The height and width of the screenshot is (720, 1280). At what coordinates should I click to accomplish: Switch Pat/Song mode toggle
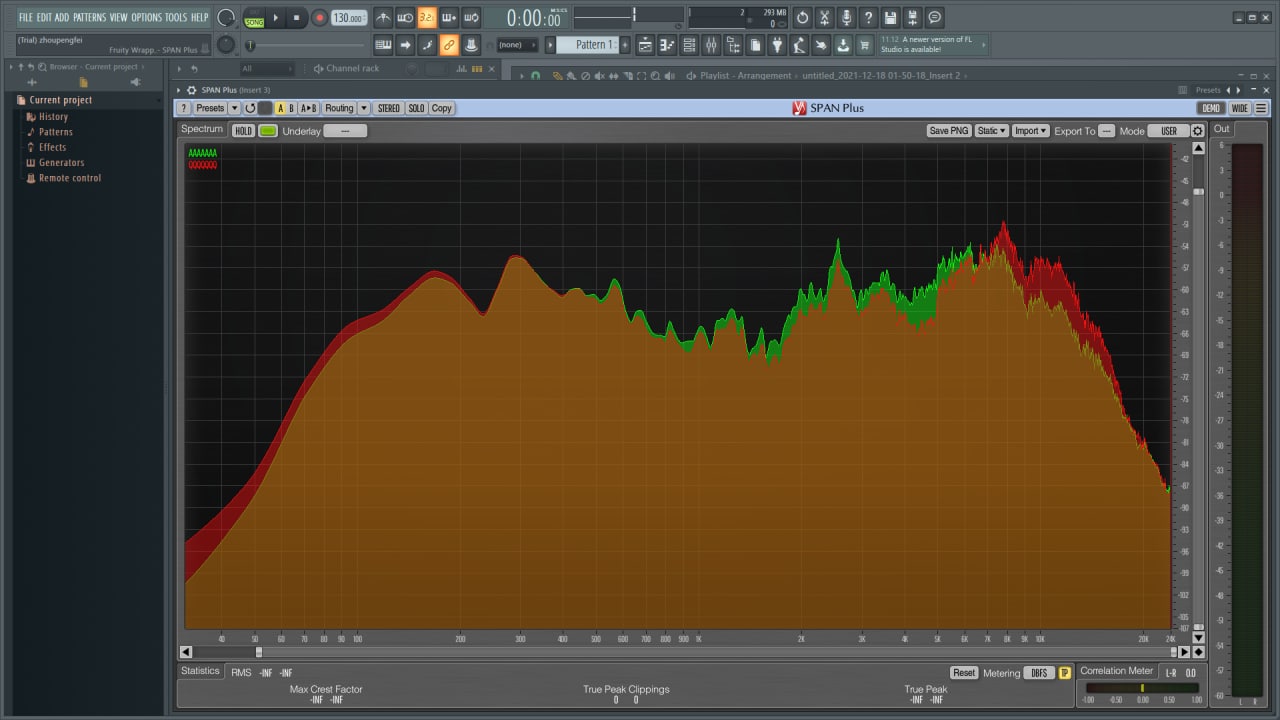tap(254, 18)
